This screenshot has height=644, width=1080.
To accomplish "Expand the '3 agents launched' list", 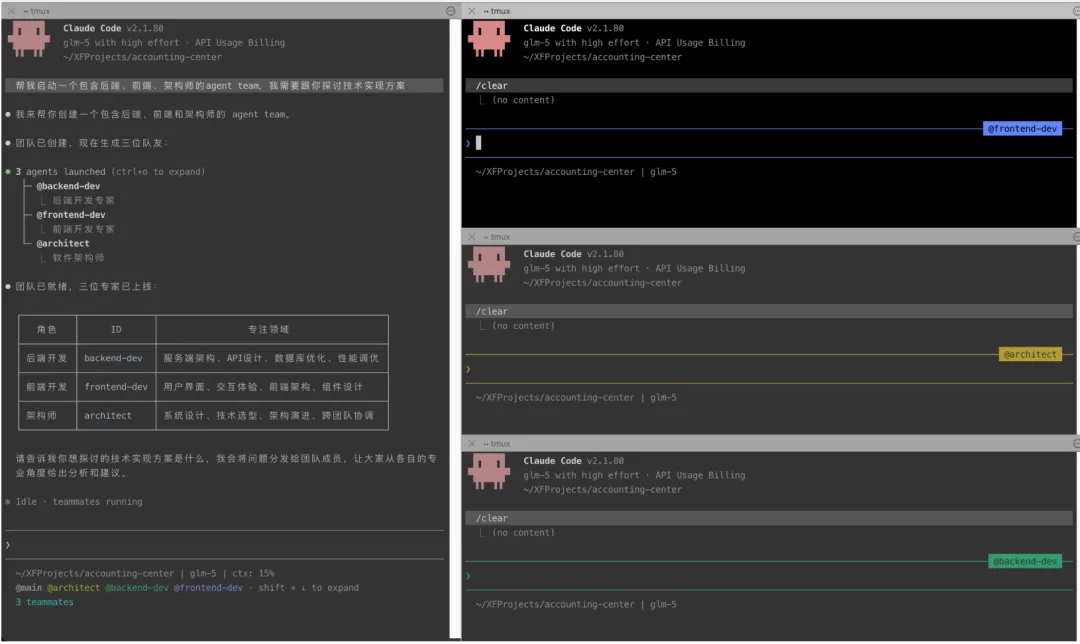I will 110,172.
